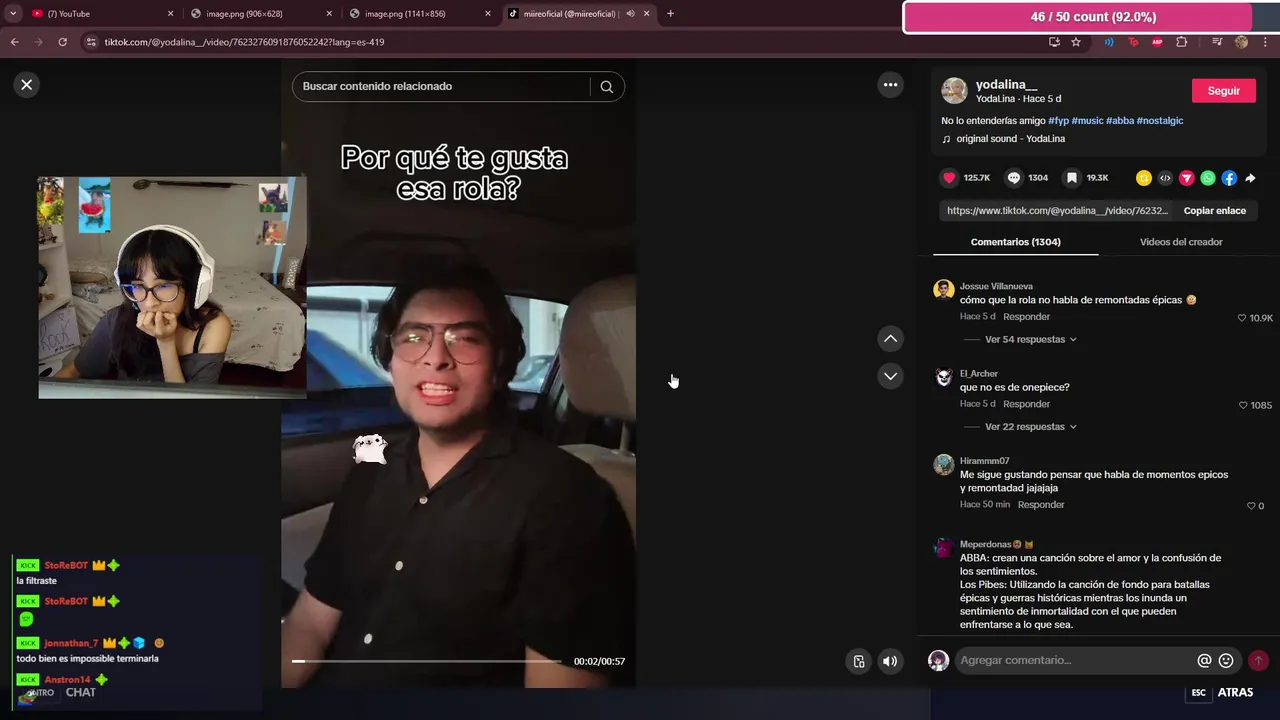Reply to Jossue Villanueva's comment
Image resolution: width=1280 pixels, height=720 pixels.
(1026, 317)
